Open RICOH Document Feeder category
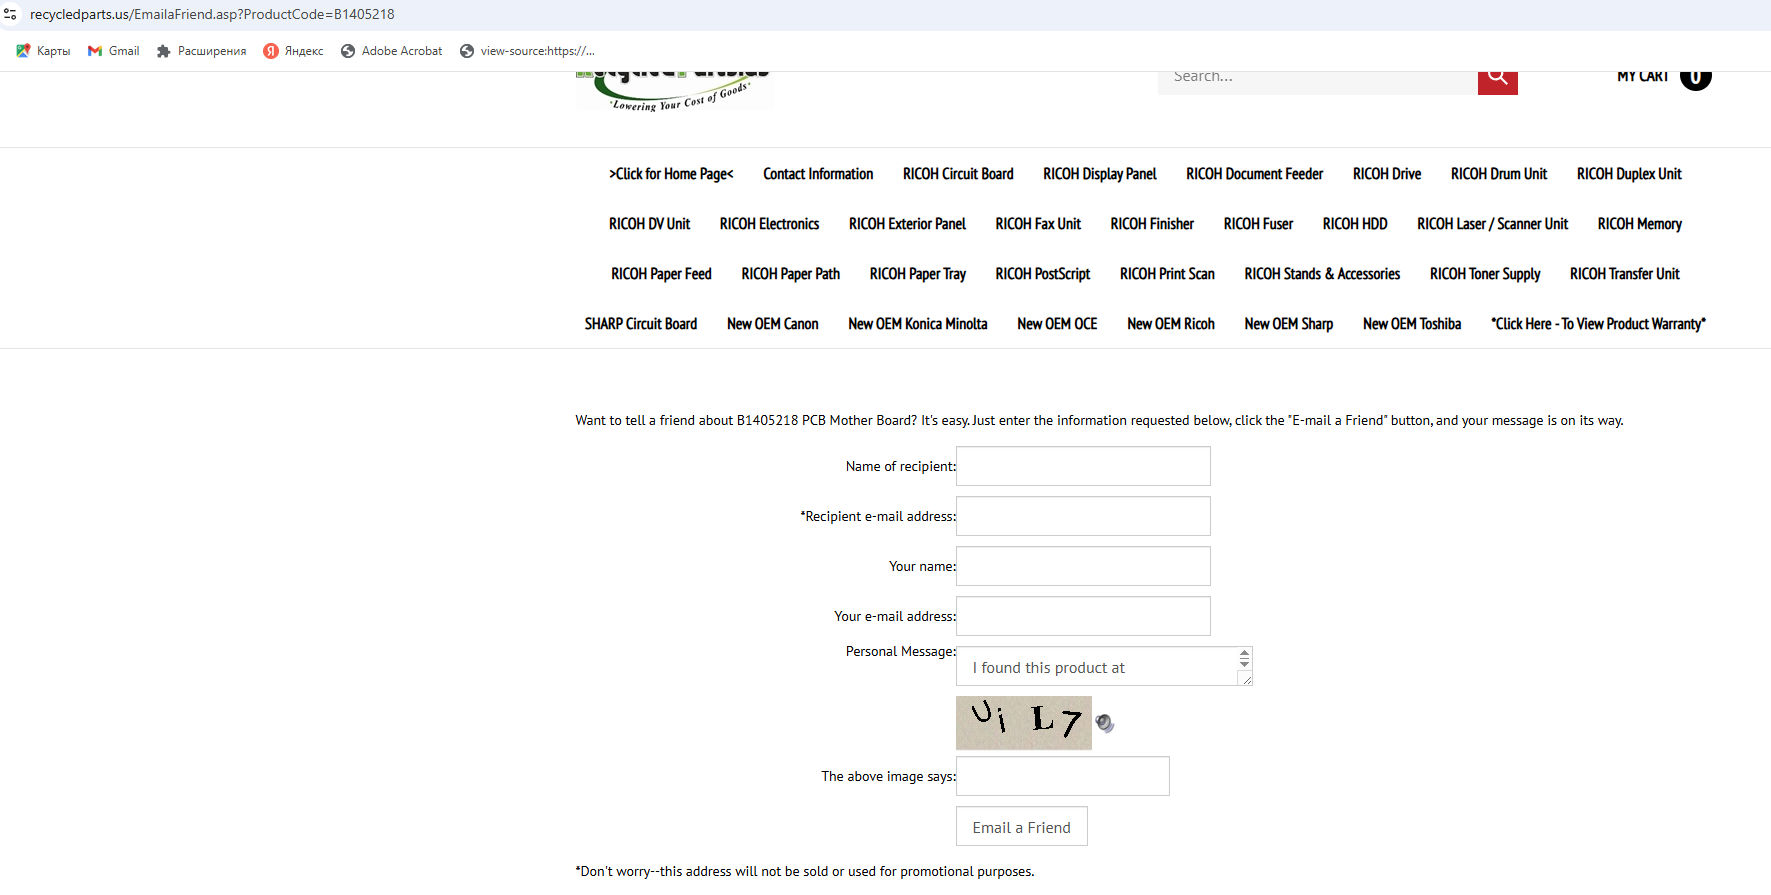Image resolution: width=1771 pixels, height=895 pixels. (1254, 174)
